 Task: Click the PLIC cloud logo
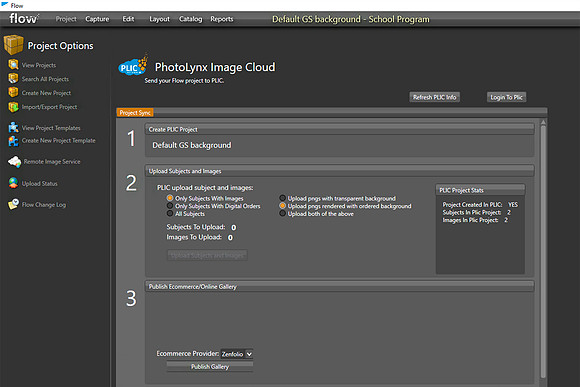(x=133, y=66)
